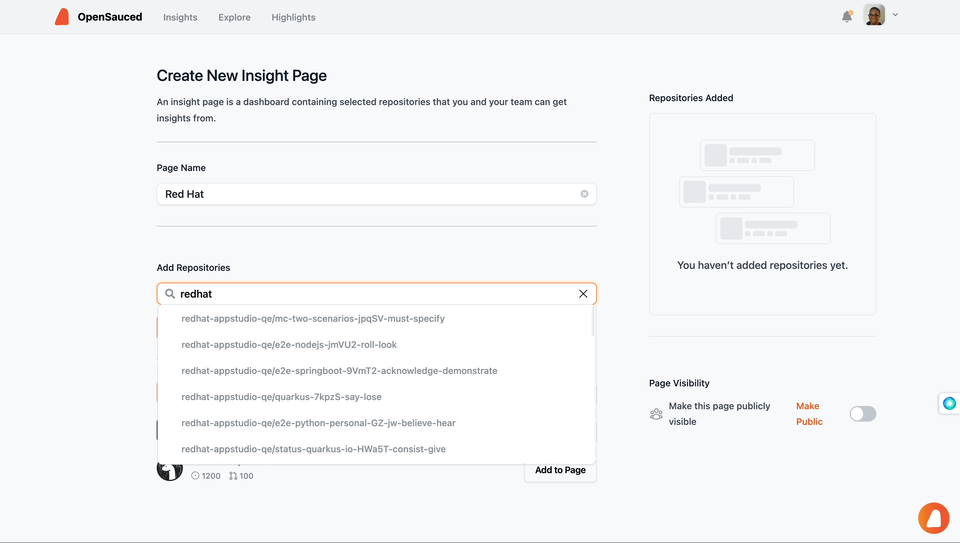Open the Insights nav item
This screenshot has width=960, height=543.
point(180,17)
